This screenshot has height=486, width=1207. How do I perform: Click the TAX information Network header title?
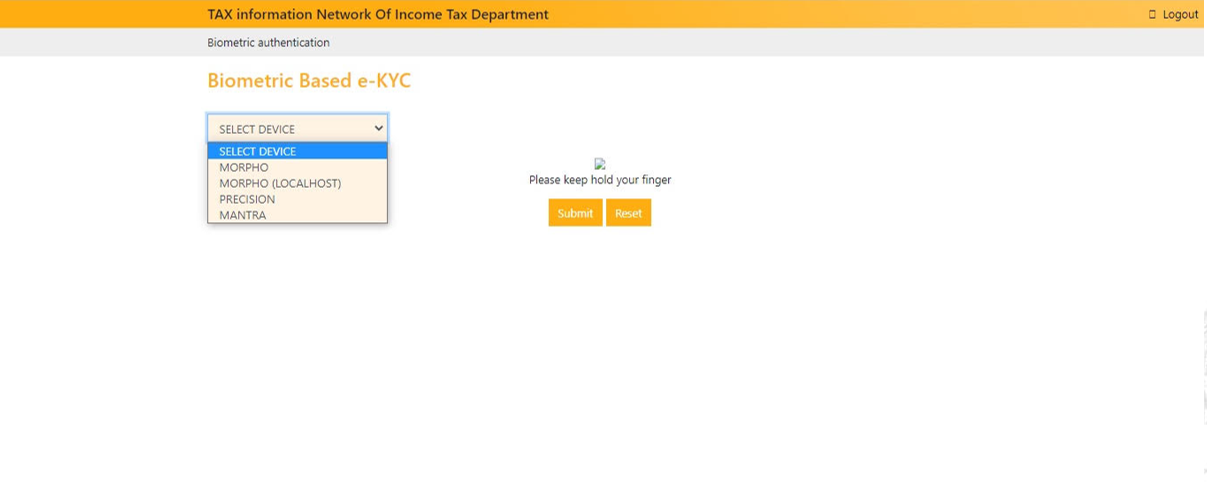(x=378, y=14)
